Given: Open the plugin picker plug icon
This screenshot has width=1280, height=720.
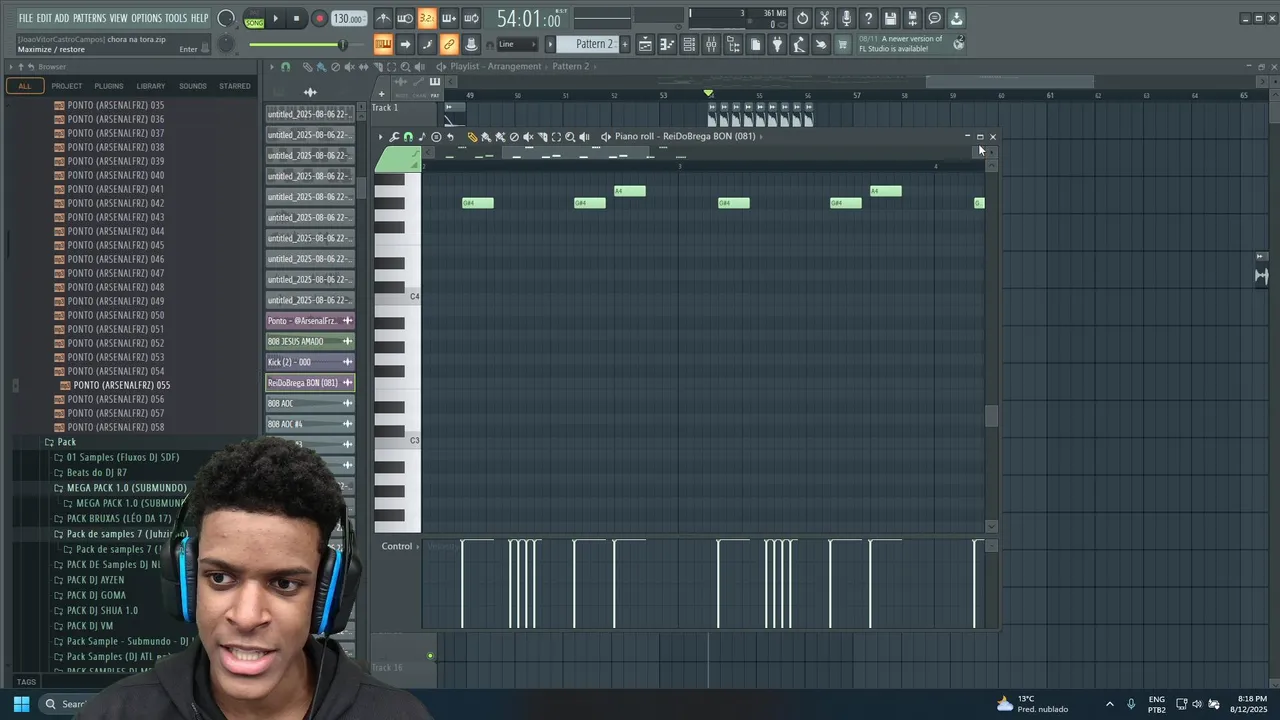Looking at the screenshot, I should [x=777, y=44].
